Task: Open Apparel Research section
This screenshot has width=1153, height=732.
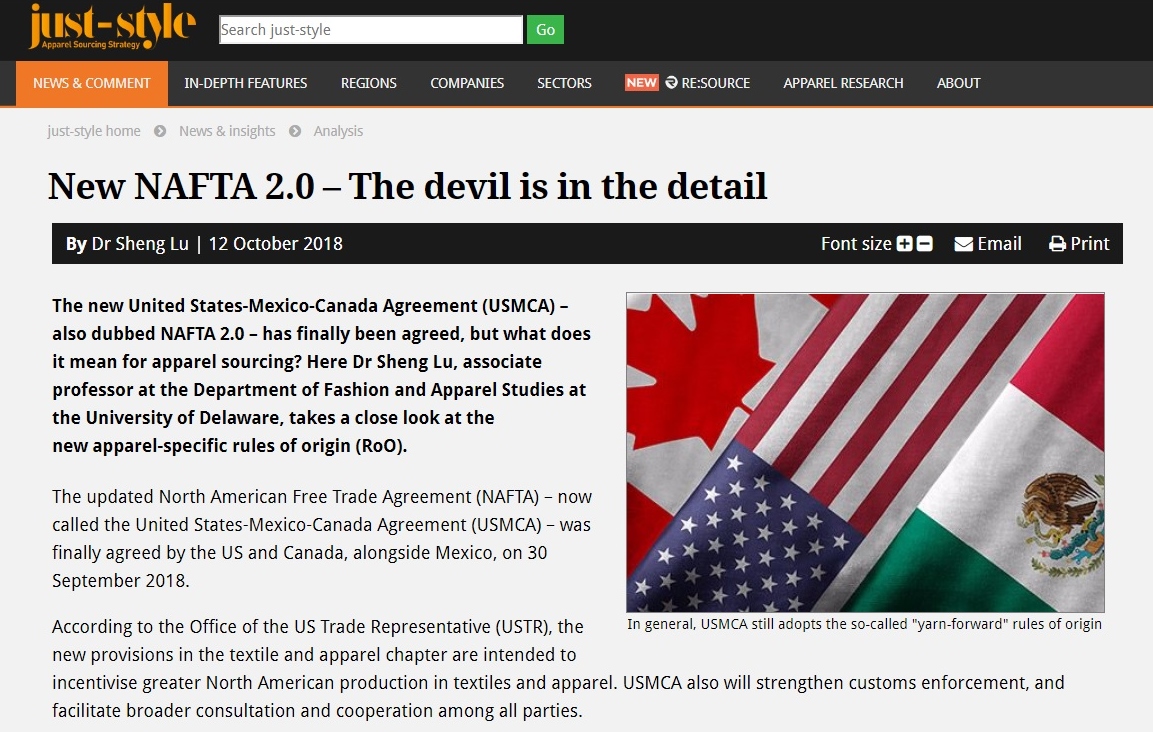Action: pyautogui.click(x=843, y=83)
